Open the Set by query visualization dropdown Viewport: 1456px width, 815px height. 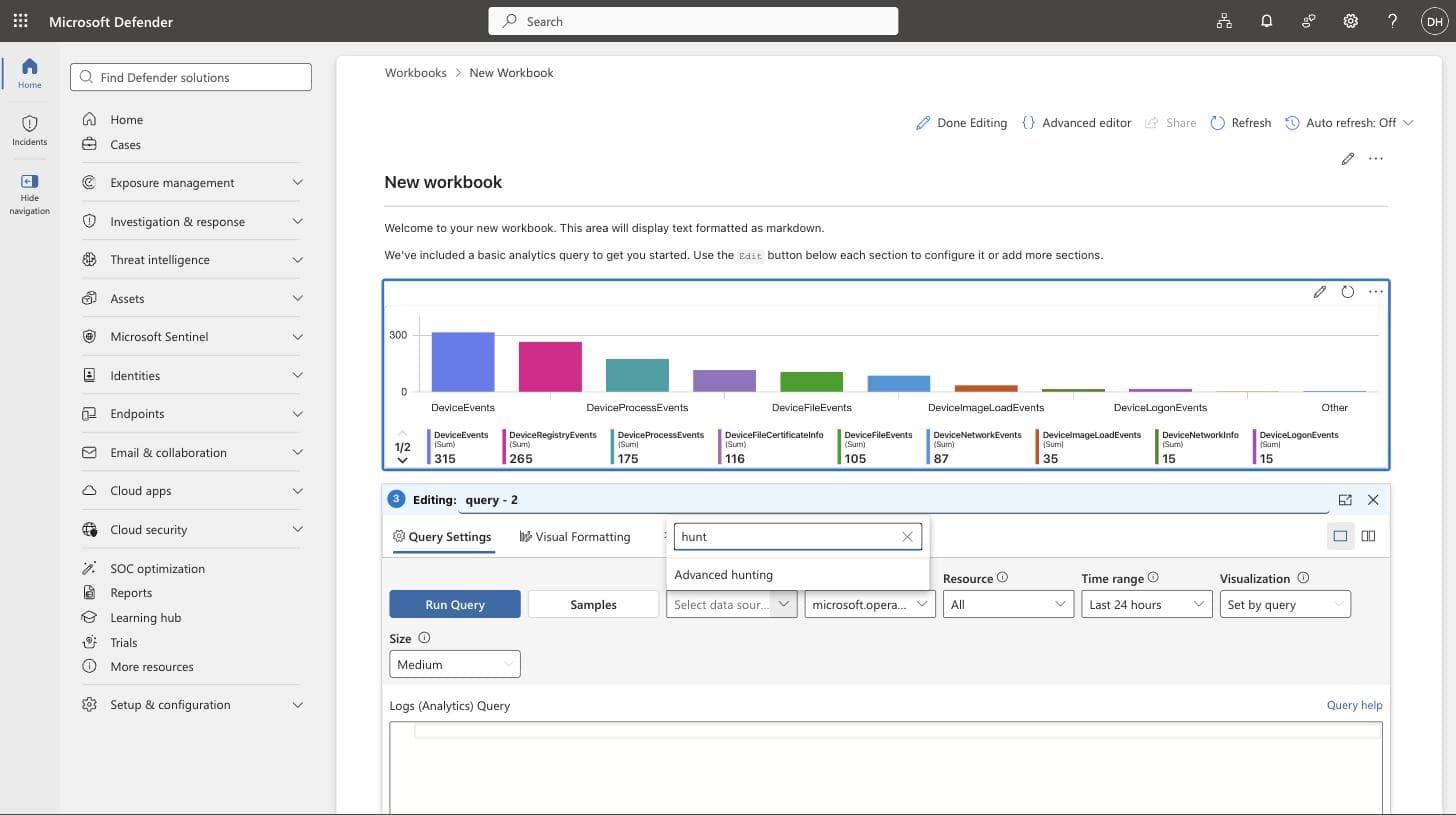[x=1285, y=604]
